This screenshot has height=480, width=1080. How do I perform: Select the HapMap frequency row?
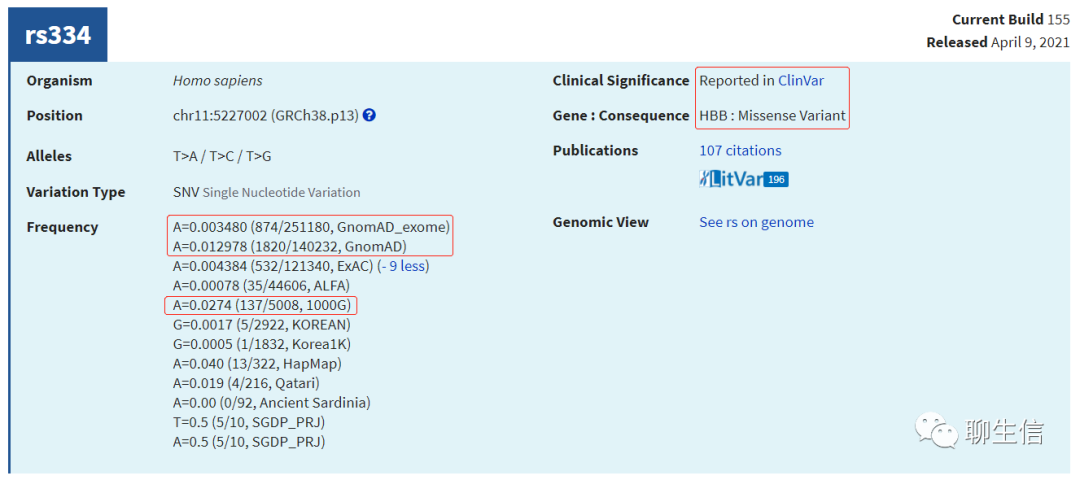click(256, 364)
